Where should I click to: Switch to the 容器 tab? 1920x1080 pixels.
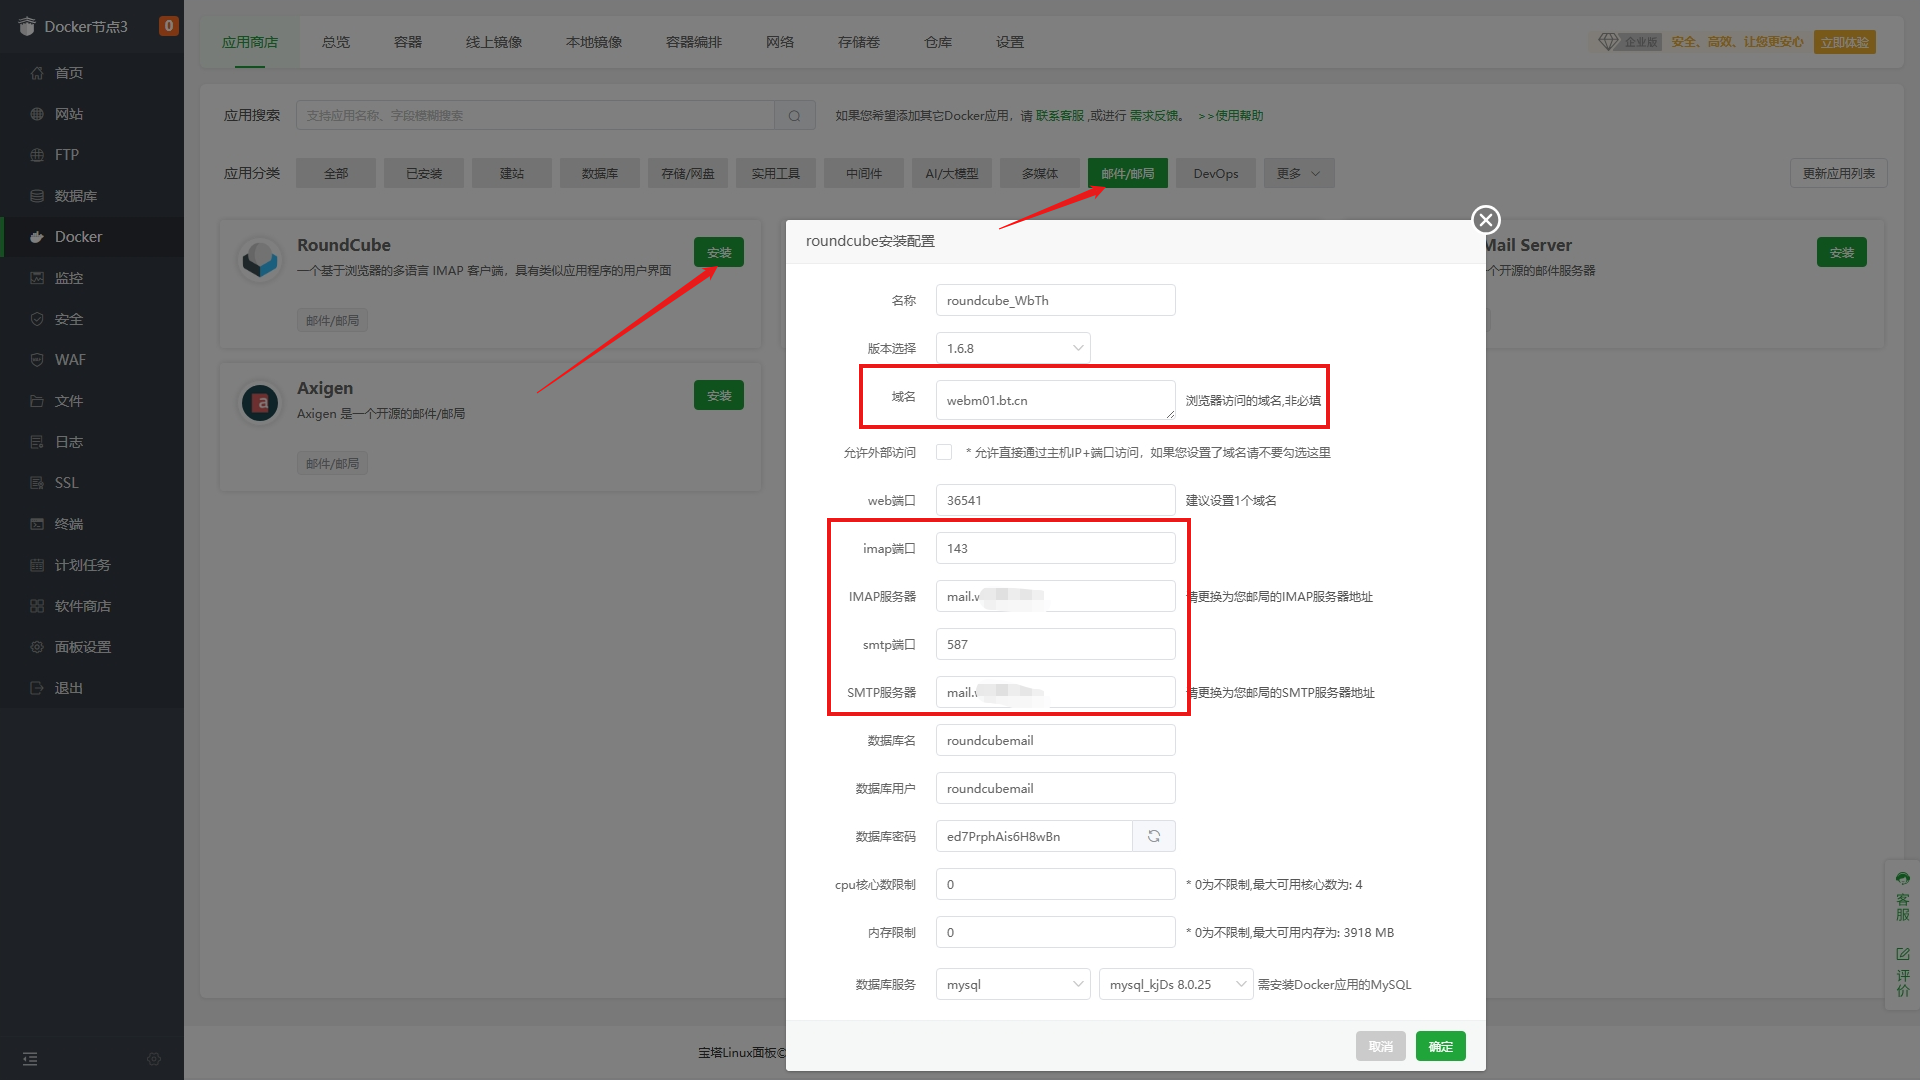[408, 42]
